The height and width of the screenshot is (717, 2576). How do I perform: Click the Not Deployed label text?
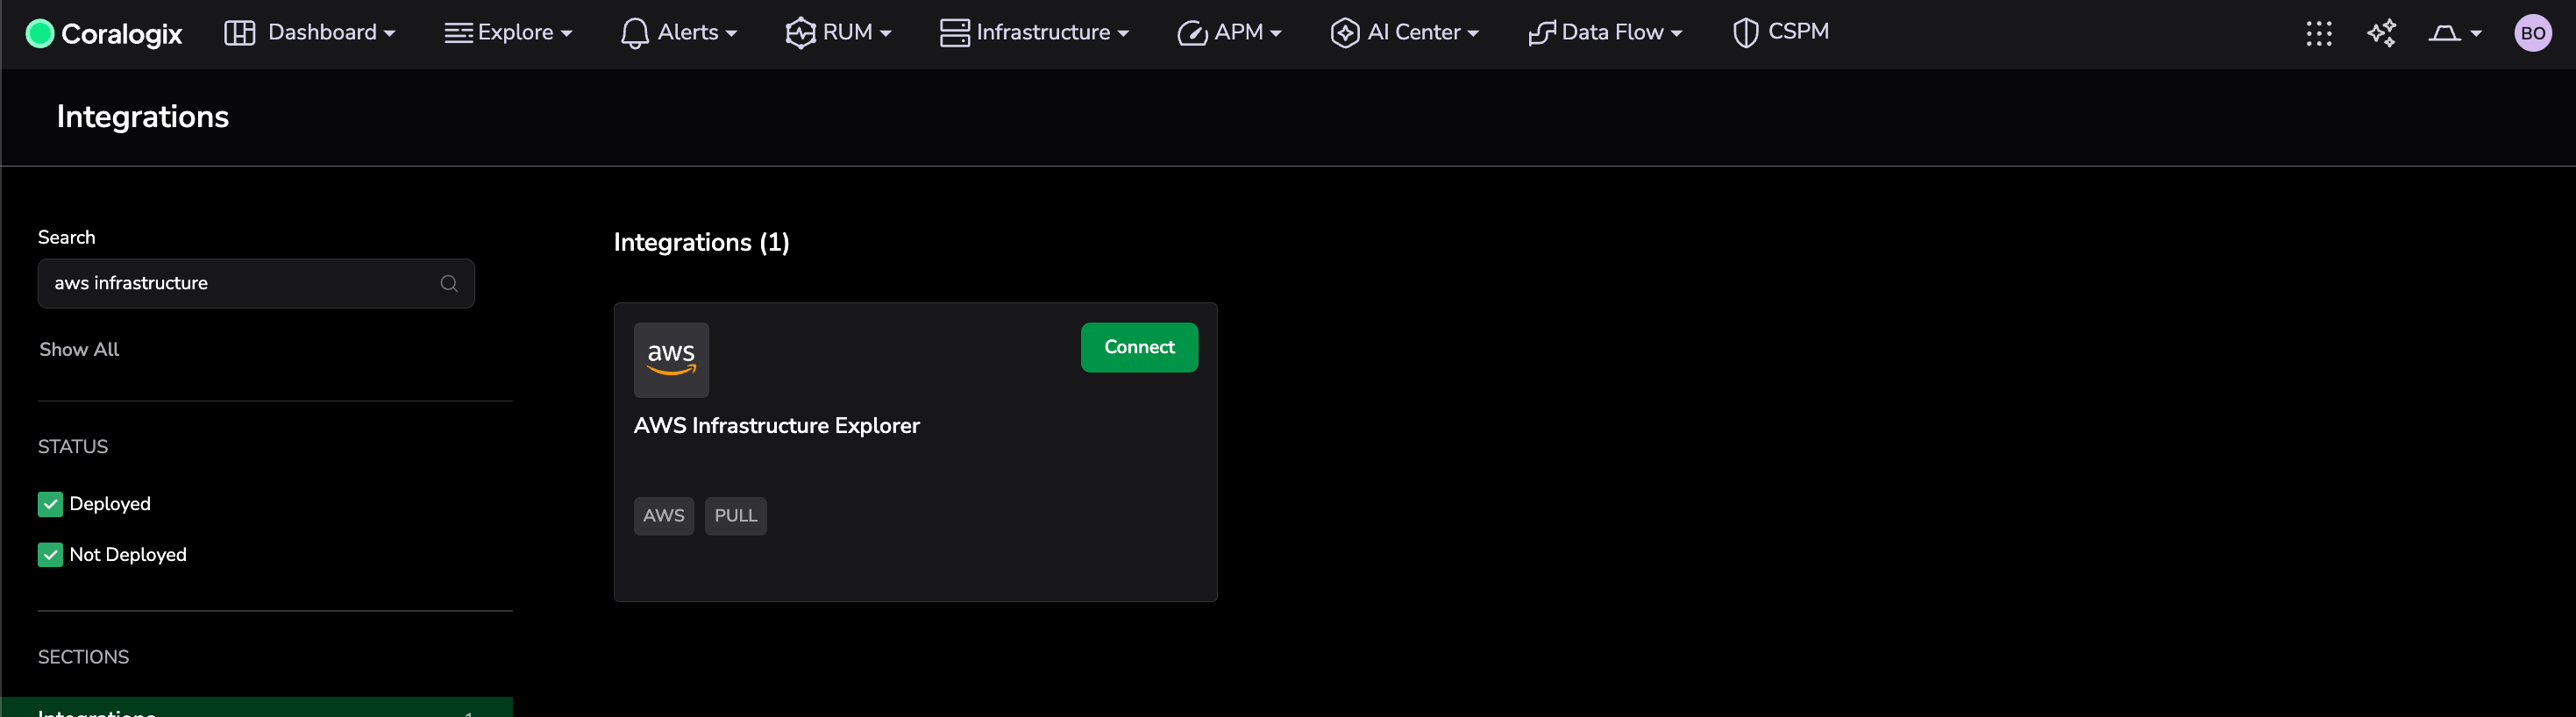(128, 555)
